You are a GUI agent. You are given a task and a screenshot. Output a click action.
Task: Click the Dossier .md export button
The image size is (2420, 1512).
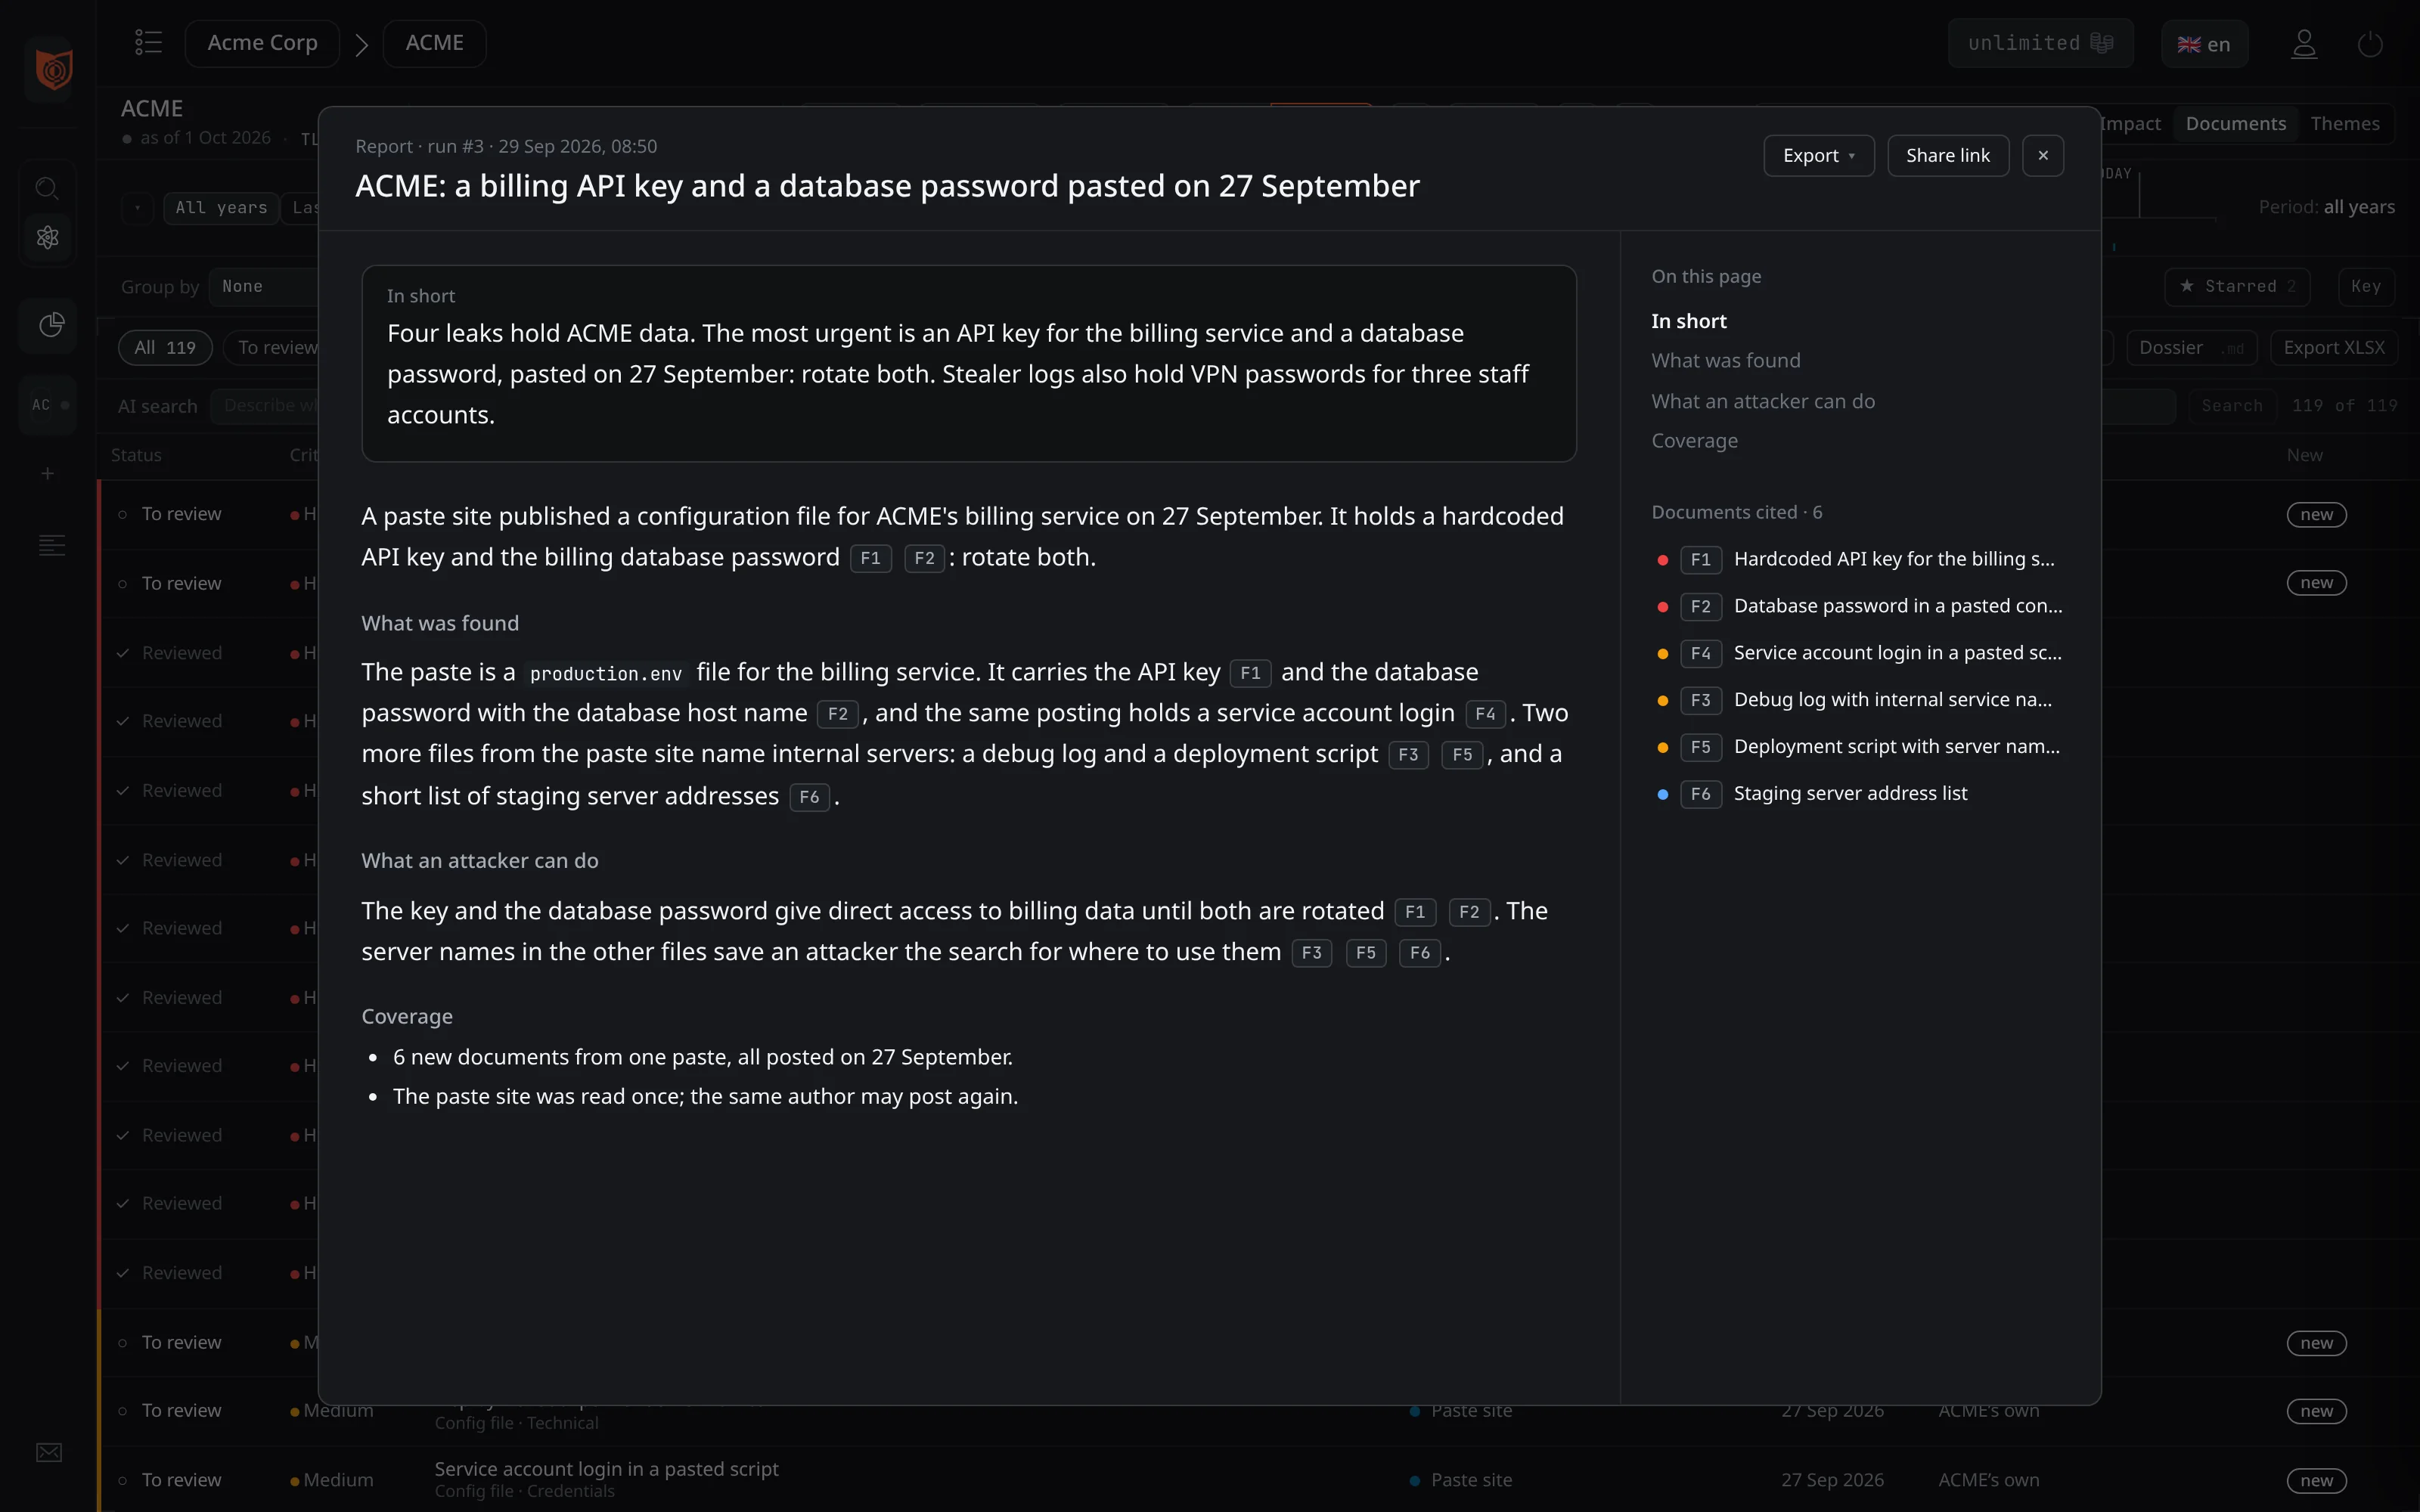[2191, 347]
